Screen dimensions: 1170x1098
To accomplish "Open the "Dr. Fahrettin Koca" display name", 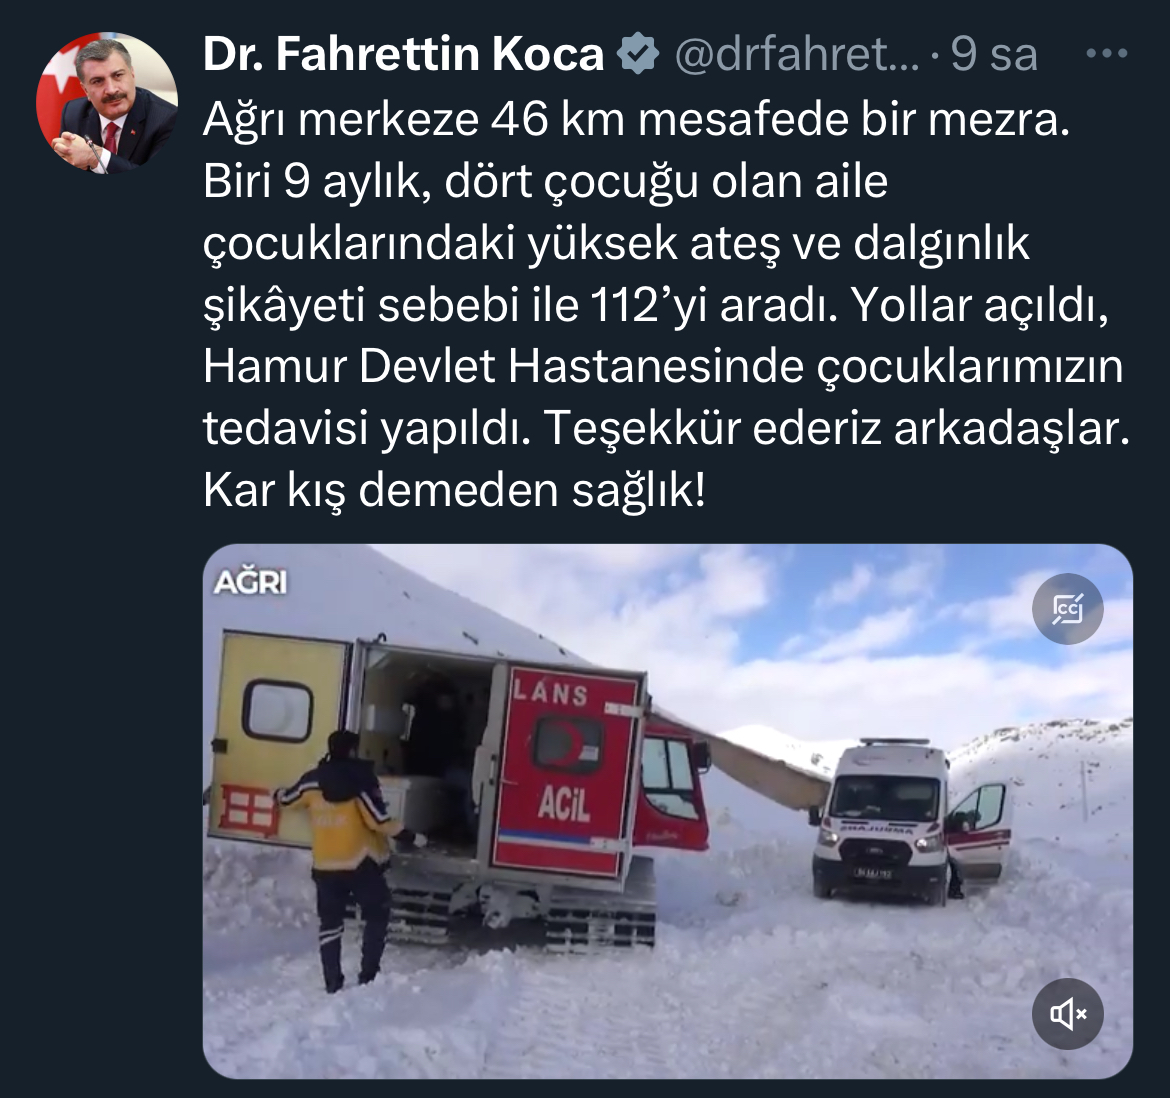I will (403, 54).
